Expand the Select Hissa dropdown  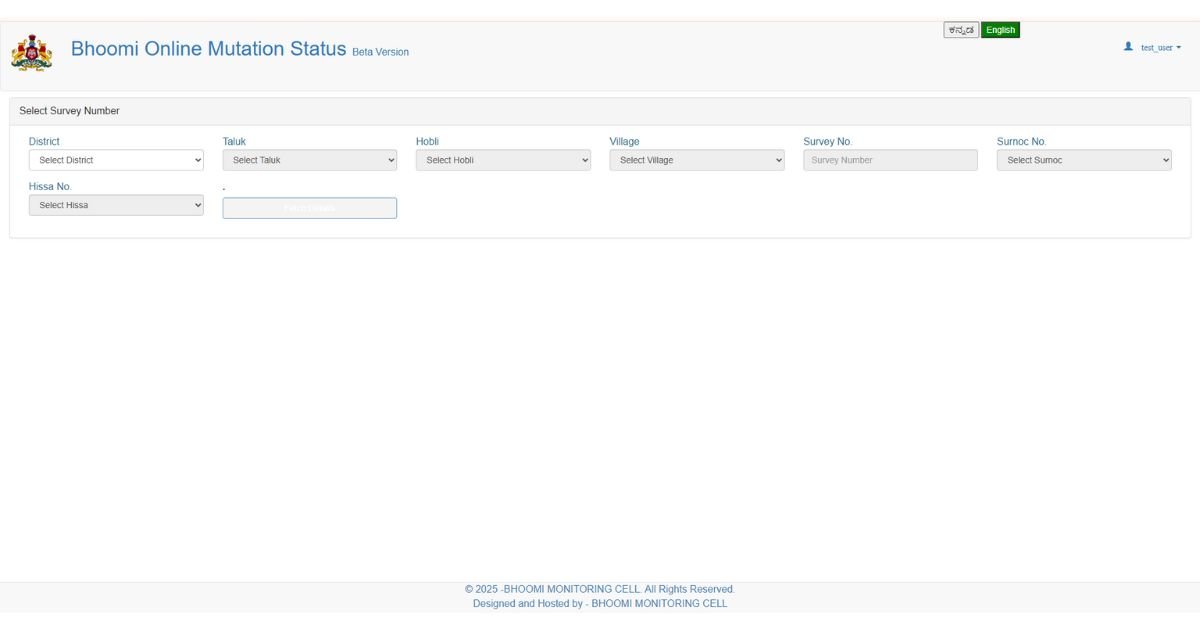[x=116, y=205]
